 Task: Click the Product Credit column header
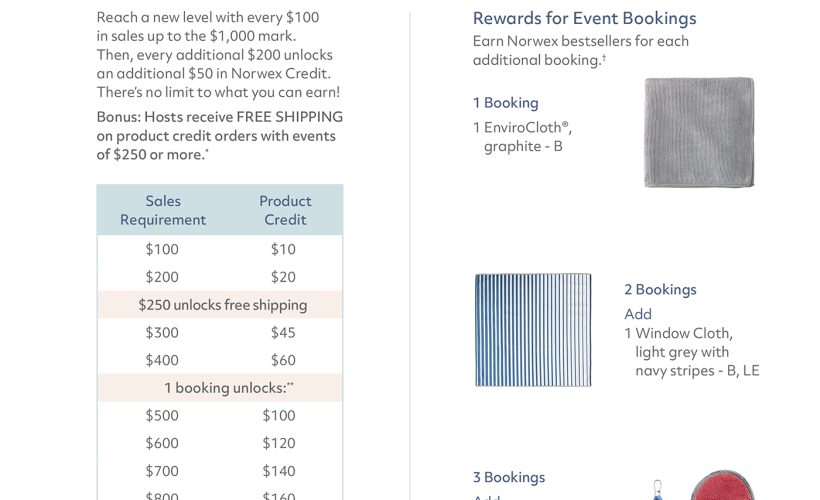(285, 210)
